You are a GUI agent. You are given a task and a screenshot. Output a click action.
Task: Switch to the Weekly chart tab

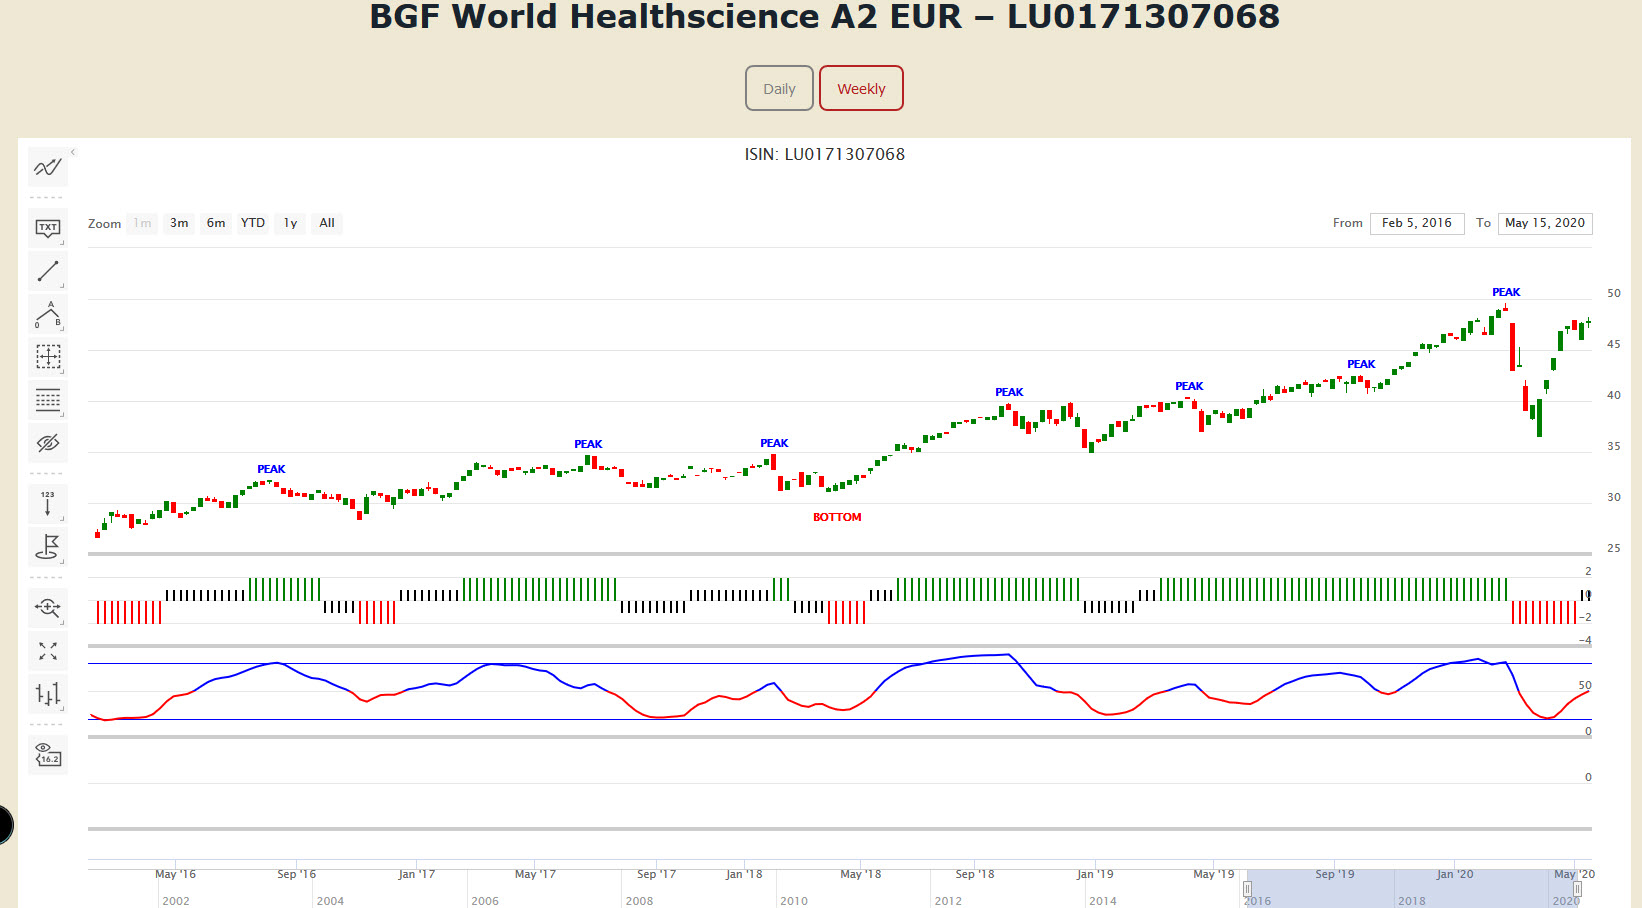(x=861, y=89)
